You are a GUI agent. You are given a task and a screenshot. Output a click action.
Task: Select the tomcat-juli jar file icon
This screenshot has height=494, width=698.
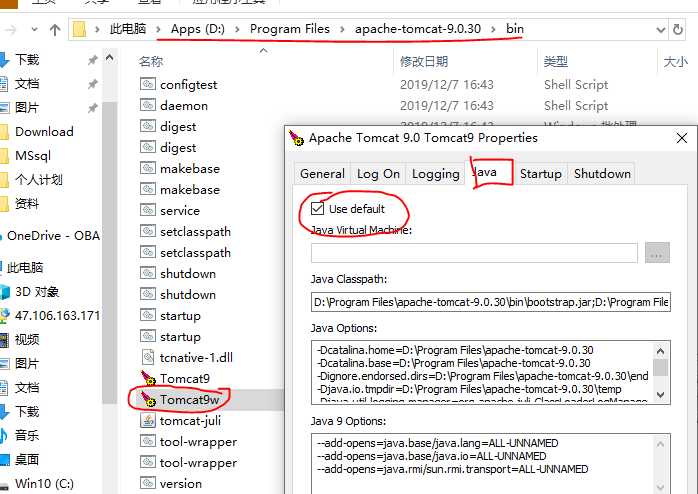pyautogui.click(x=148, y=420)
